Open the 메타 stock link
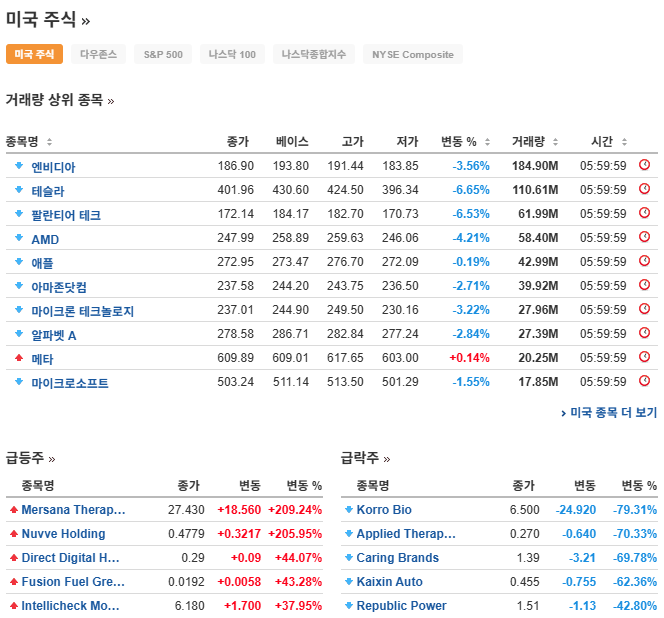This screenshot has width=664, height=618. (x=42, y=359)
